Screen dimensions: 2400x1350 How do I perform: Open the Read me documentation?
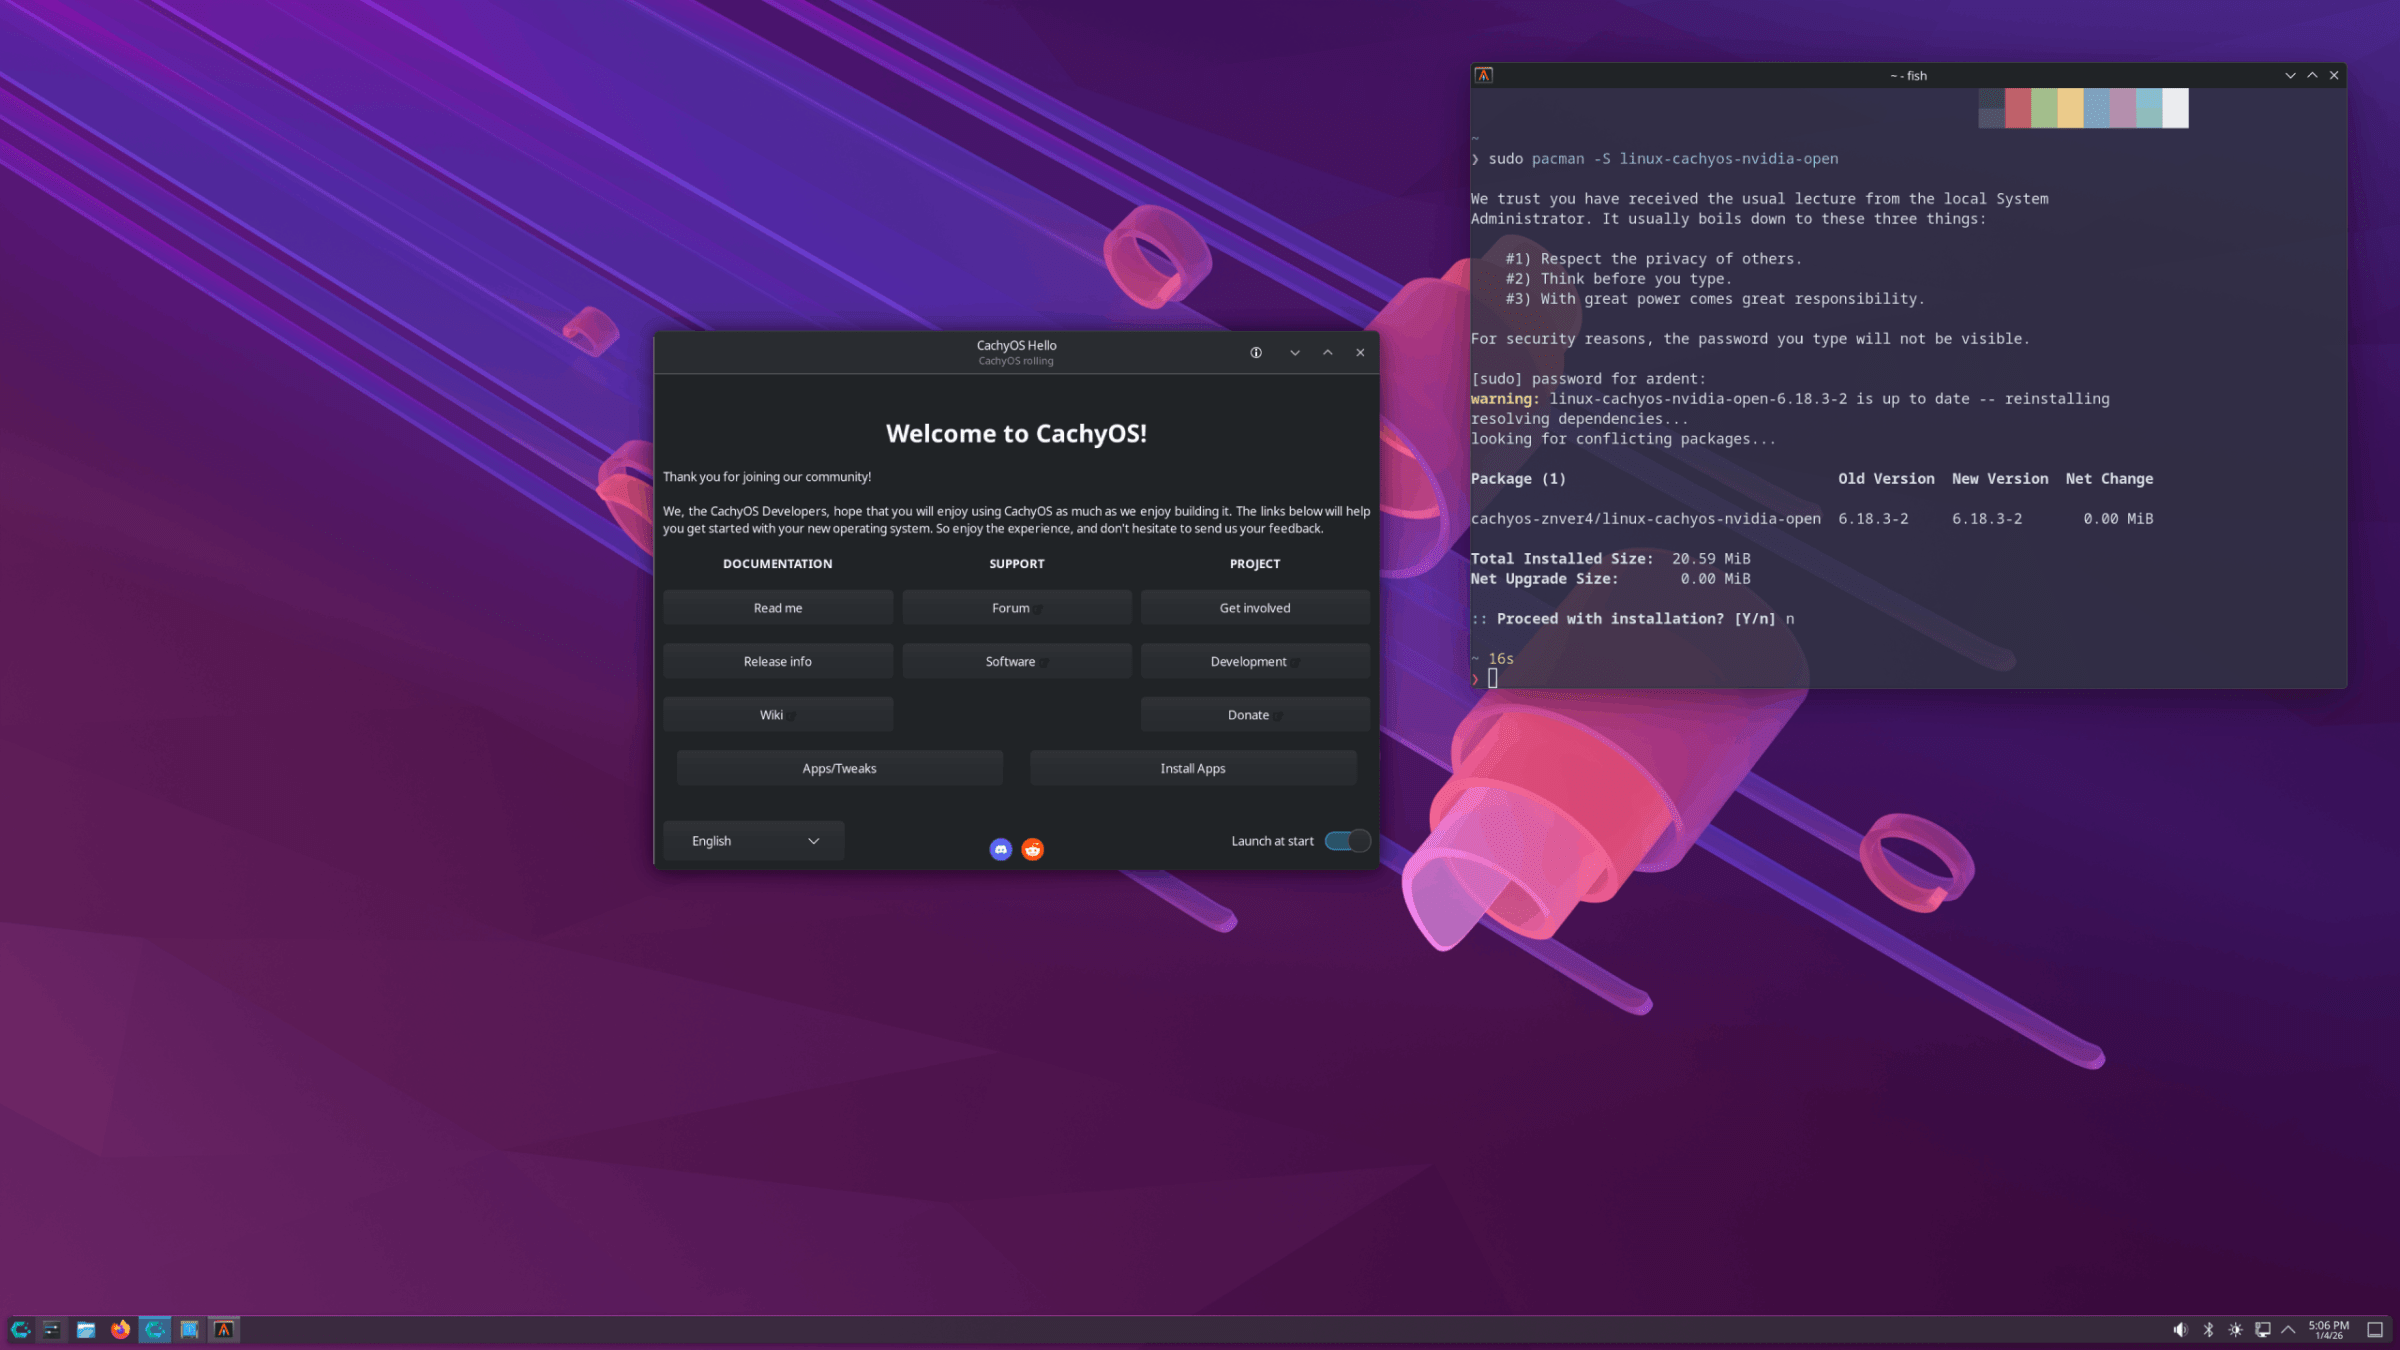tap(777, 607)
